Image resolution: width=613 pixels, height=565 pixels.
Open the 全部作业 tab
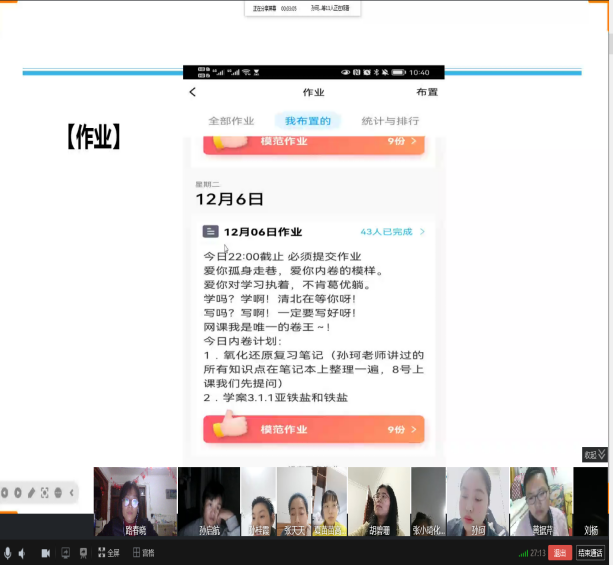(231, 121)
